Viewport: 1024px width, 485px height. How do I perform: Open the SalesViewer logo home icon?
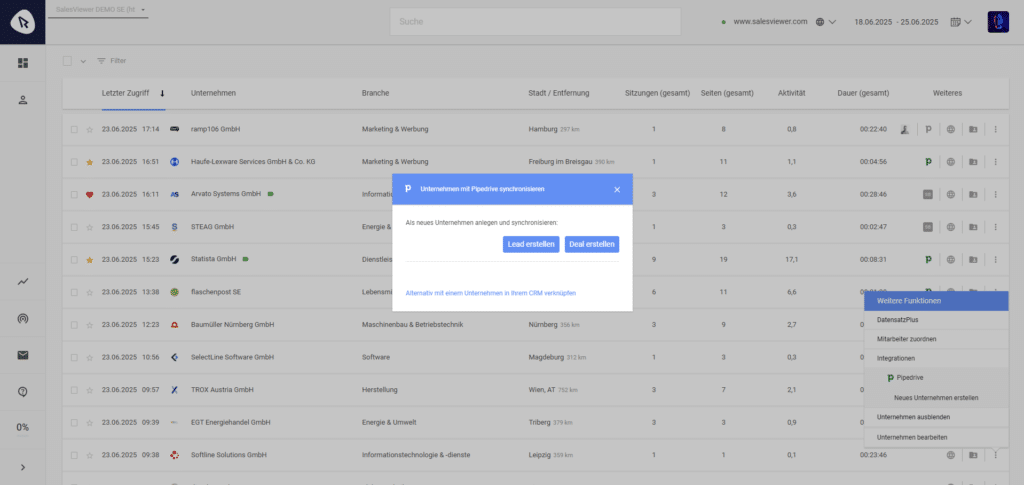pos(23,22)
